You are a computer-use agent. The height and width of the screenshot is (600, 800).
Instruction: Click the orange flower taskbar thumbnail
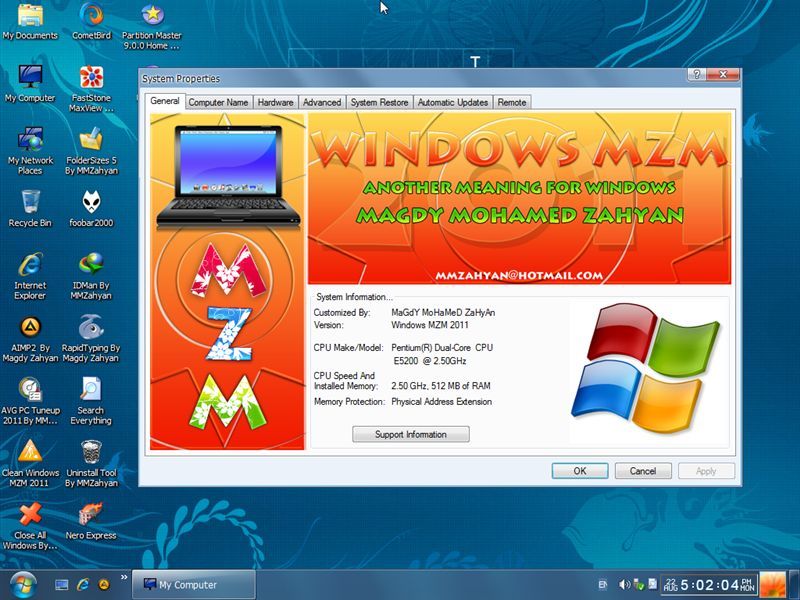(773, 585)
